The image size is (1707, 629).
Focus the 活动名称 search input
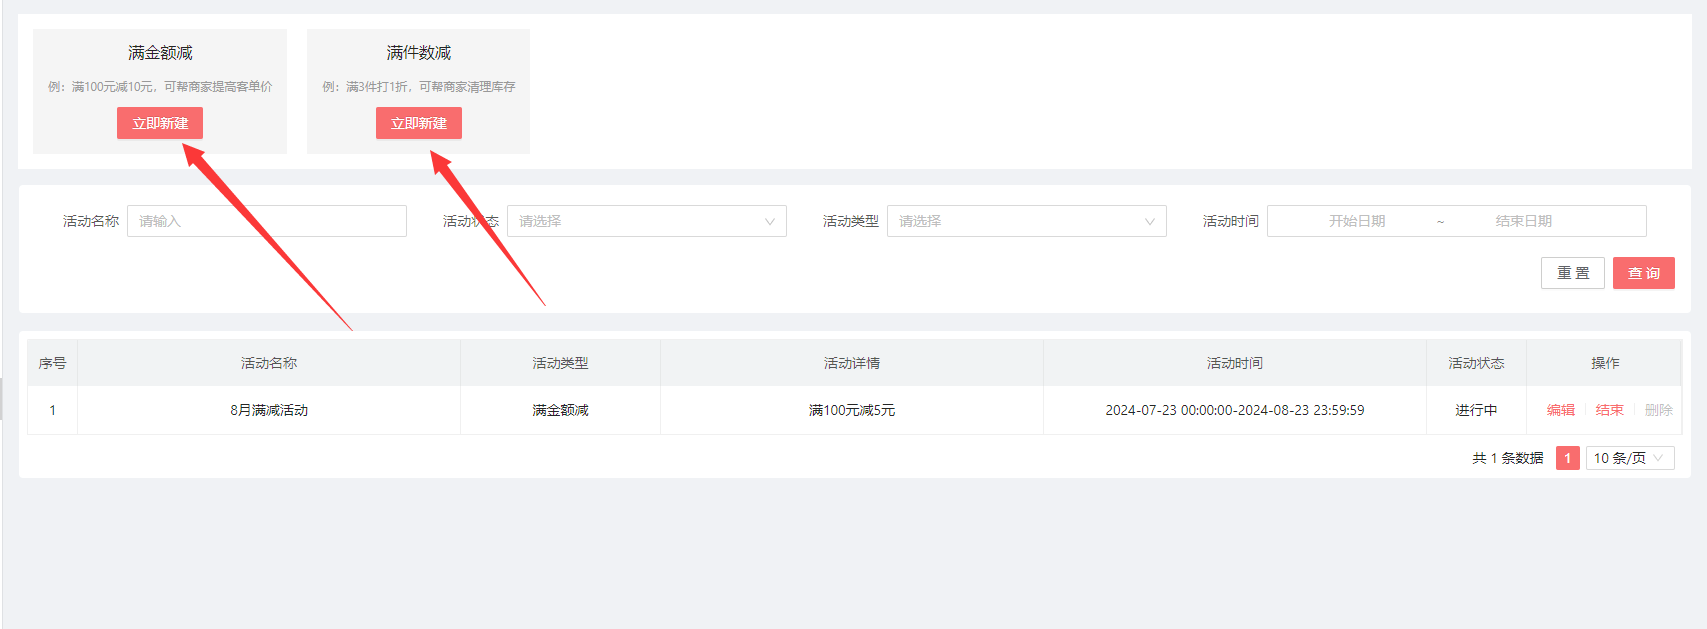(x=266, y=221)
